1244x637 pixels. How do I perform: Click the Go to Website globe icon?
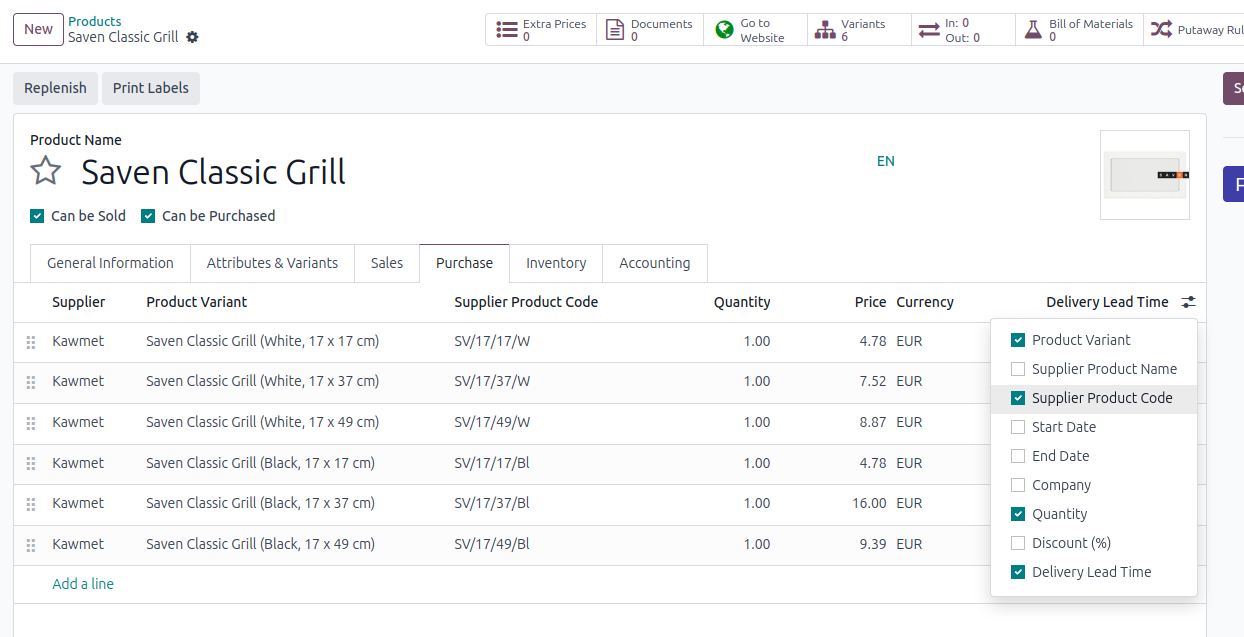click(725, 30)
